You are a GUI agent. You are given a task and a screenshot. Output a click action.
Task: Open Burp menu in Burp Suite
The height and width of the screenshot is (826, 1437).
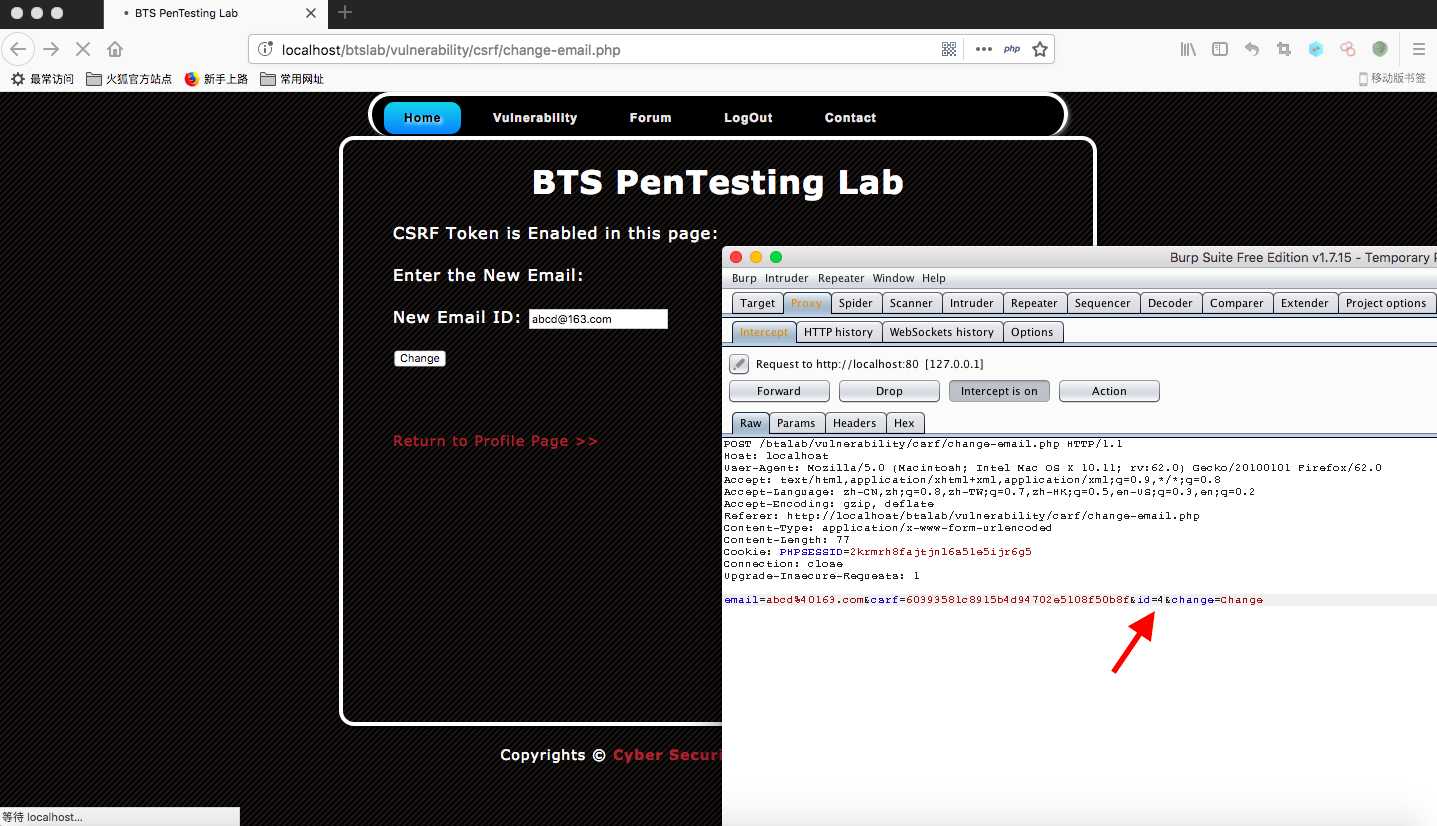[x=744, y=278]
